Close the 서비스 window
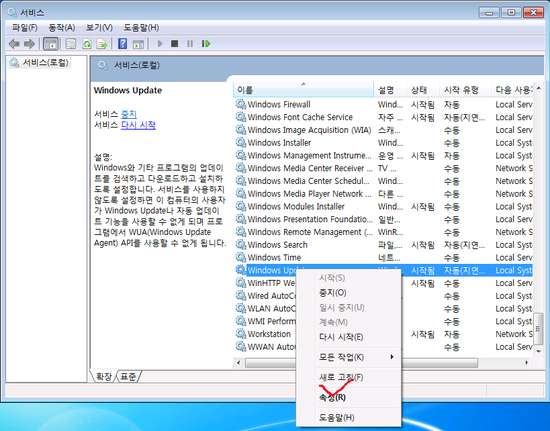The height and width of the screenshot is (431, 550). point(533,13)
